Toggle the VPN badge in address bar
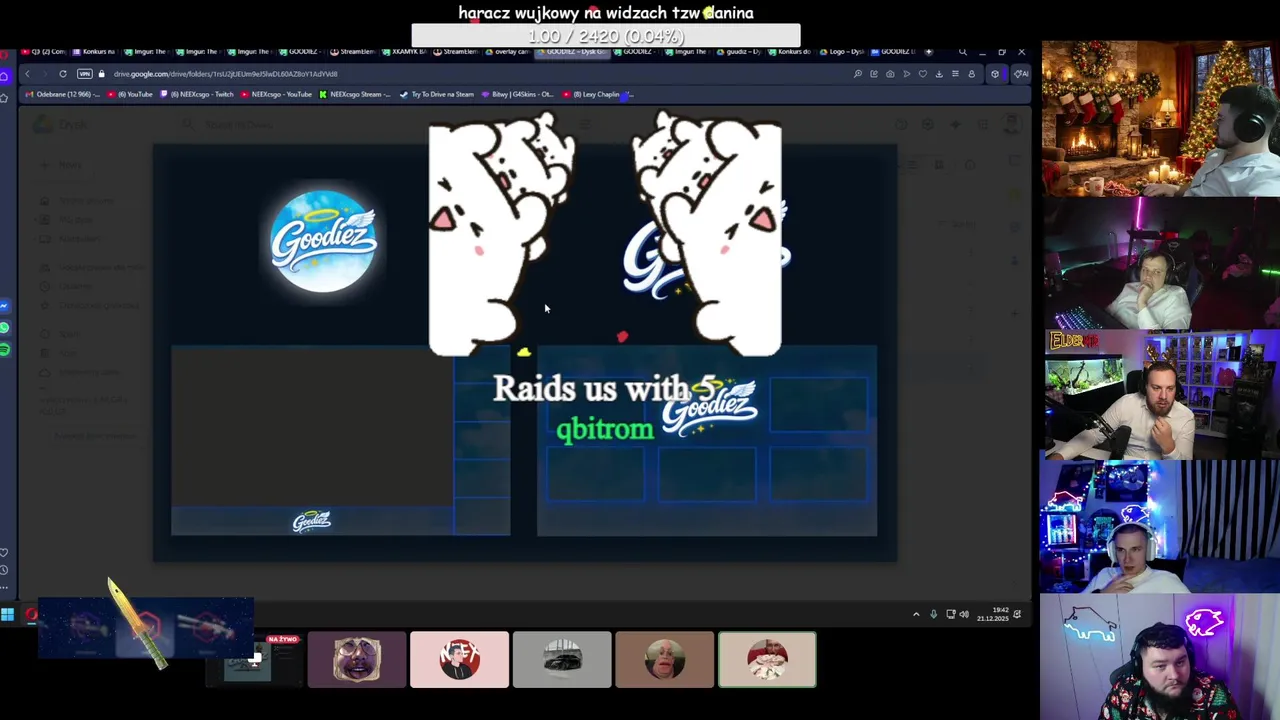The width and height of the screenshot is (1280, 720). (x=85, y=74)
